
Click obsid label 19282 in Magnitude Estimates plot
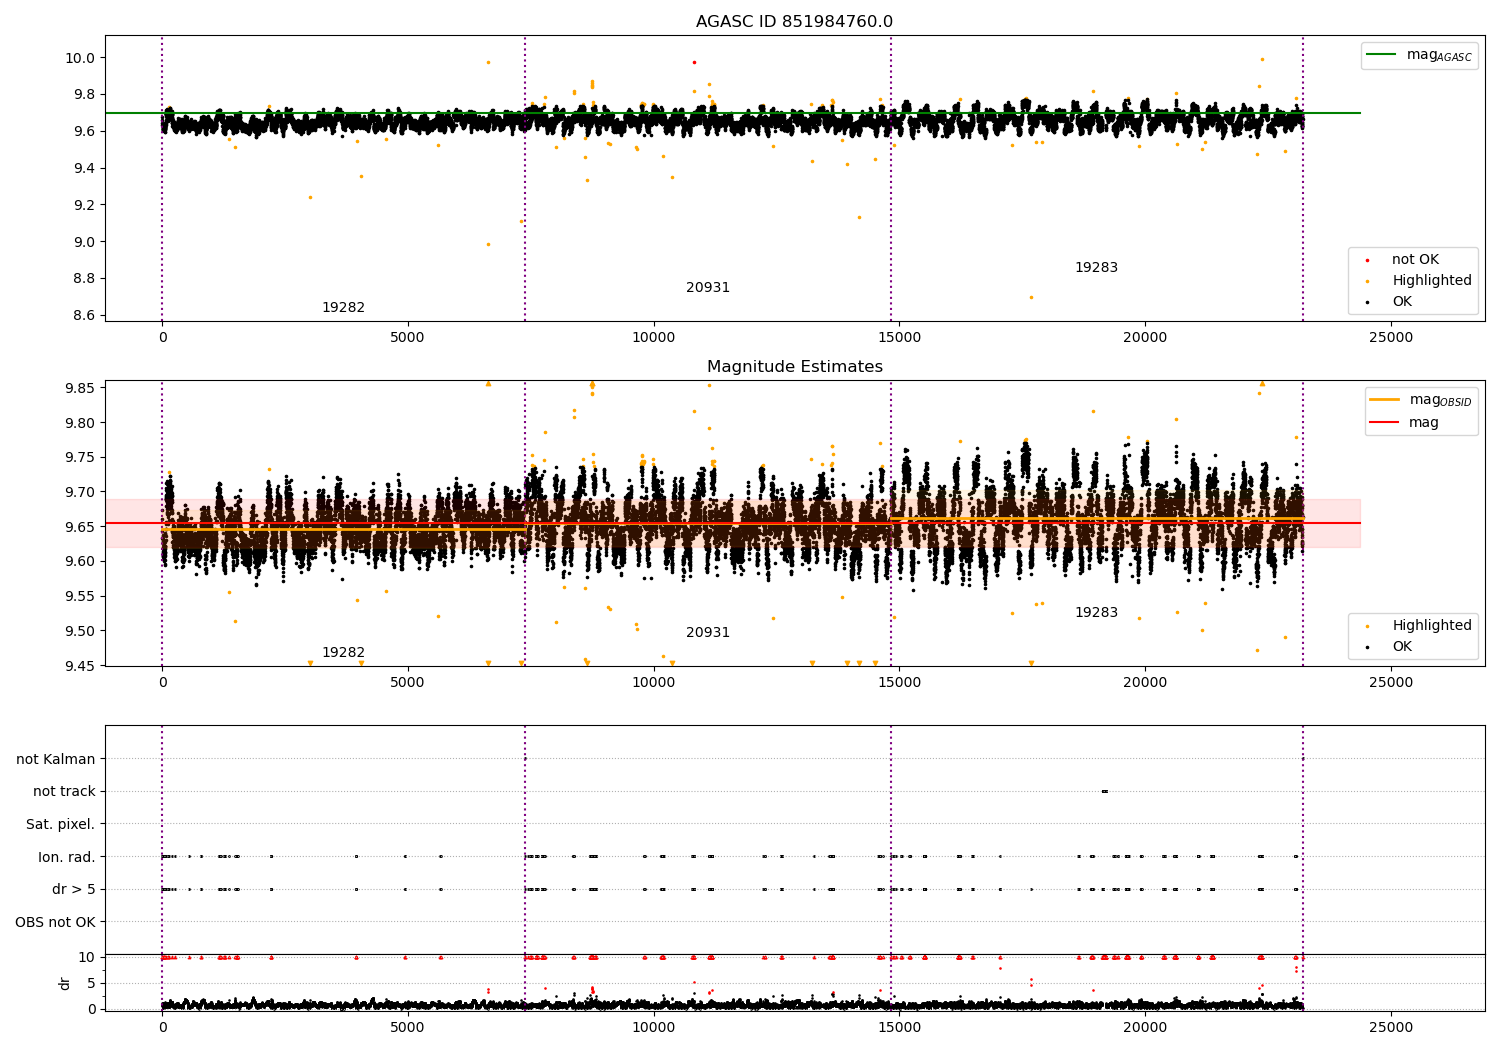tap(343, 653)
